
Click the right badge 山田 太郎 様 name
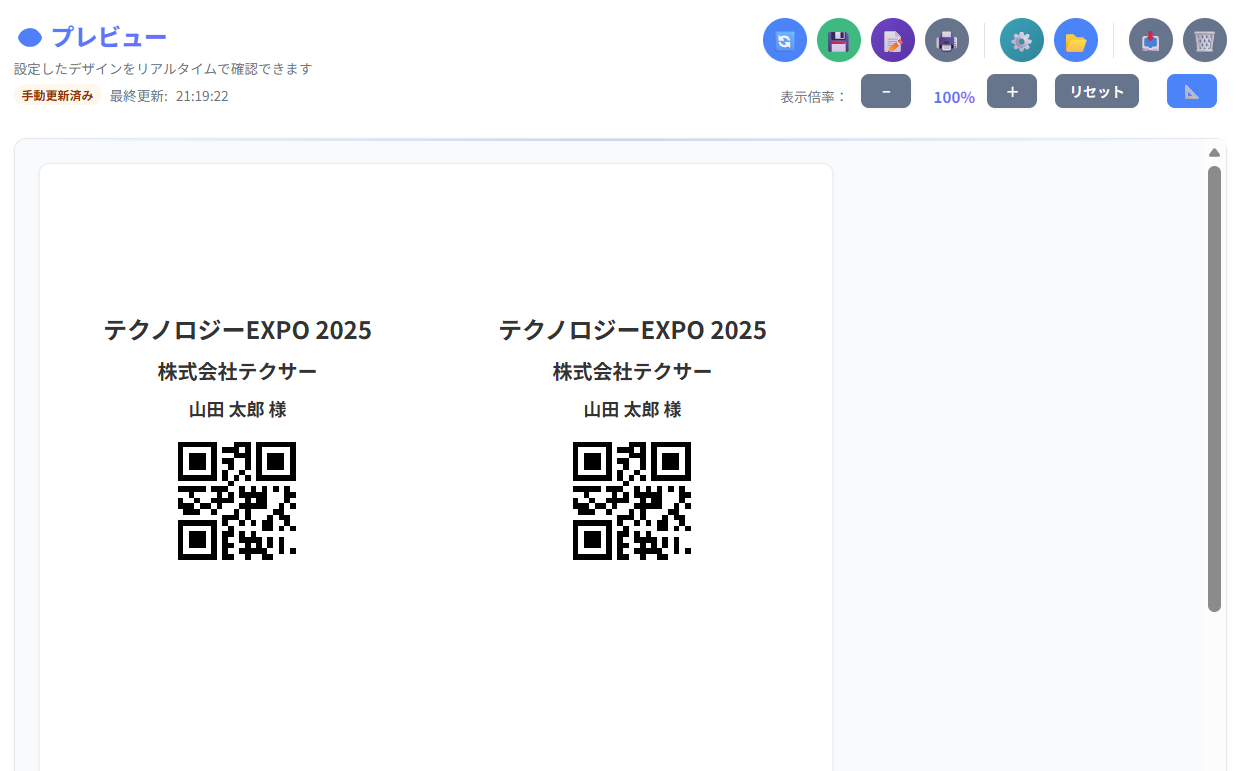point(632,410)
